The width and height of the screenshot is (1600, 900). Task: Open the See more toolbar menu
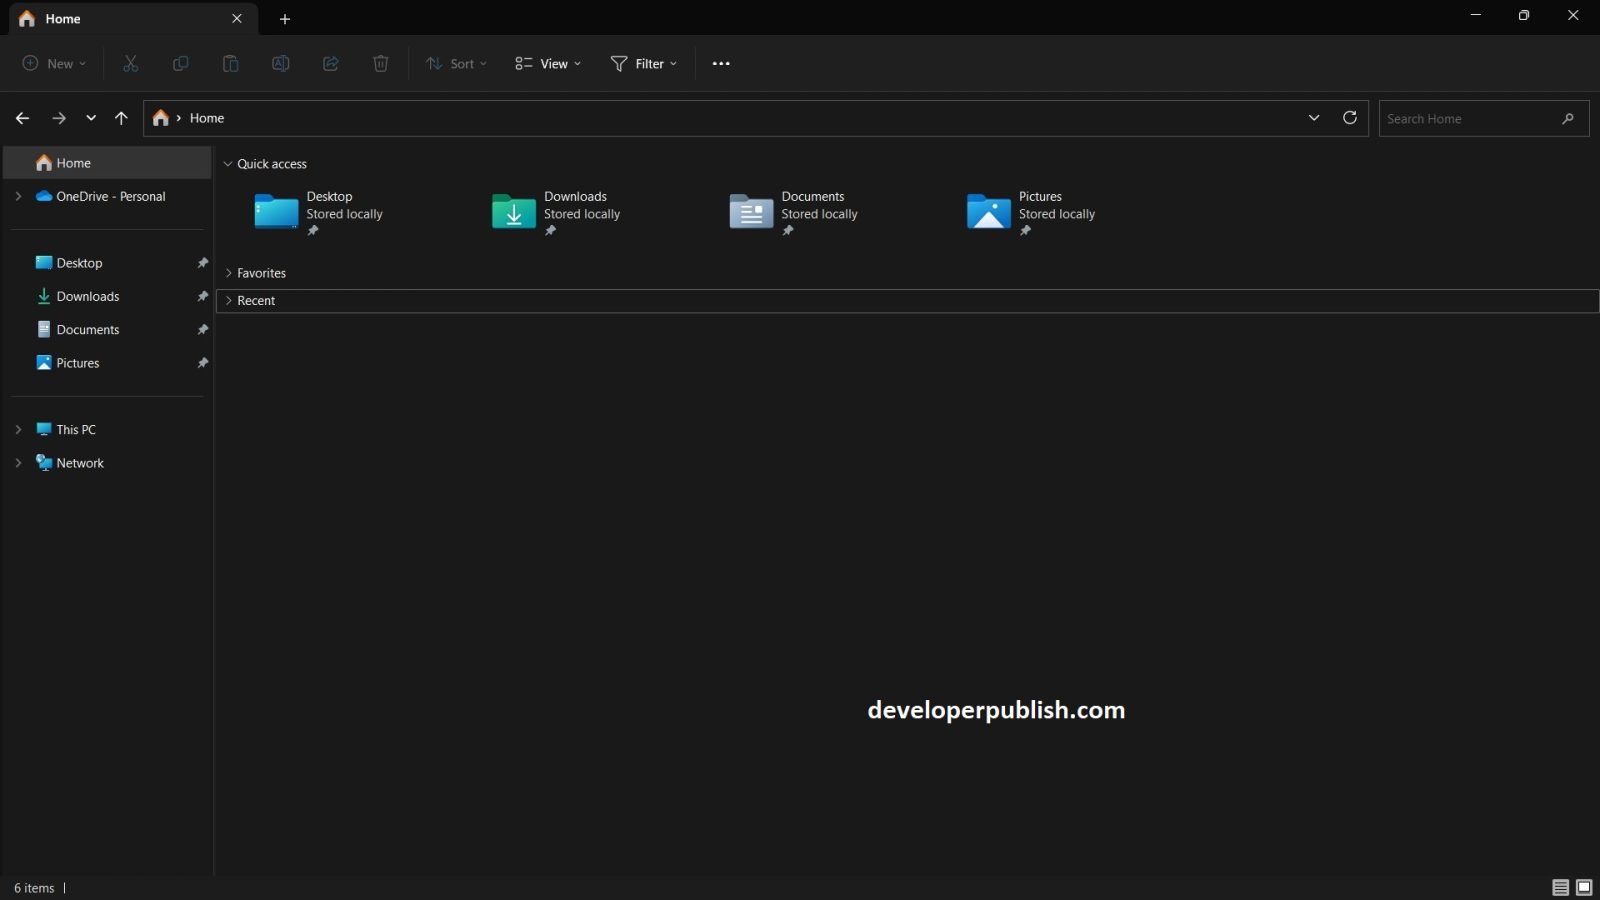coord(721,63)
